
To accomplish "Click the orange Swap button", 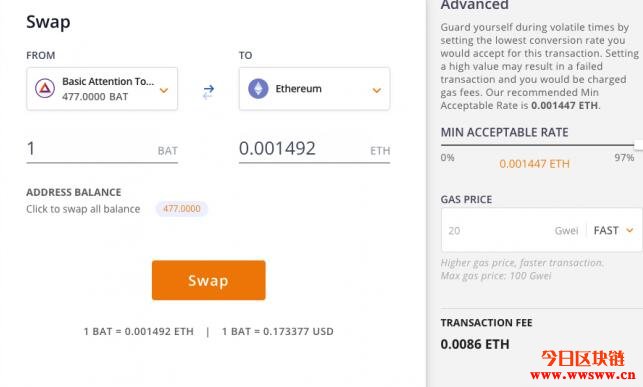I will click(x=208, y=280).
